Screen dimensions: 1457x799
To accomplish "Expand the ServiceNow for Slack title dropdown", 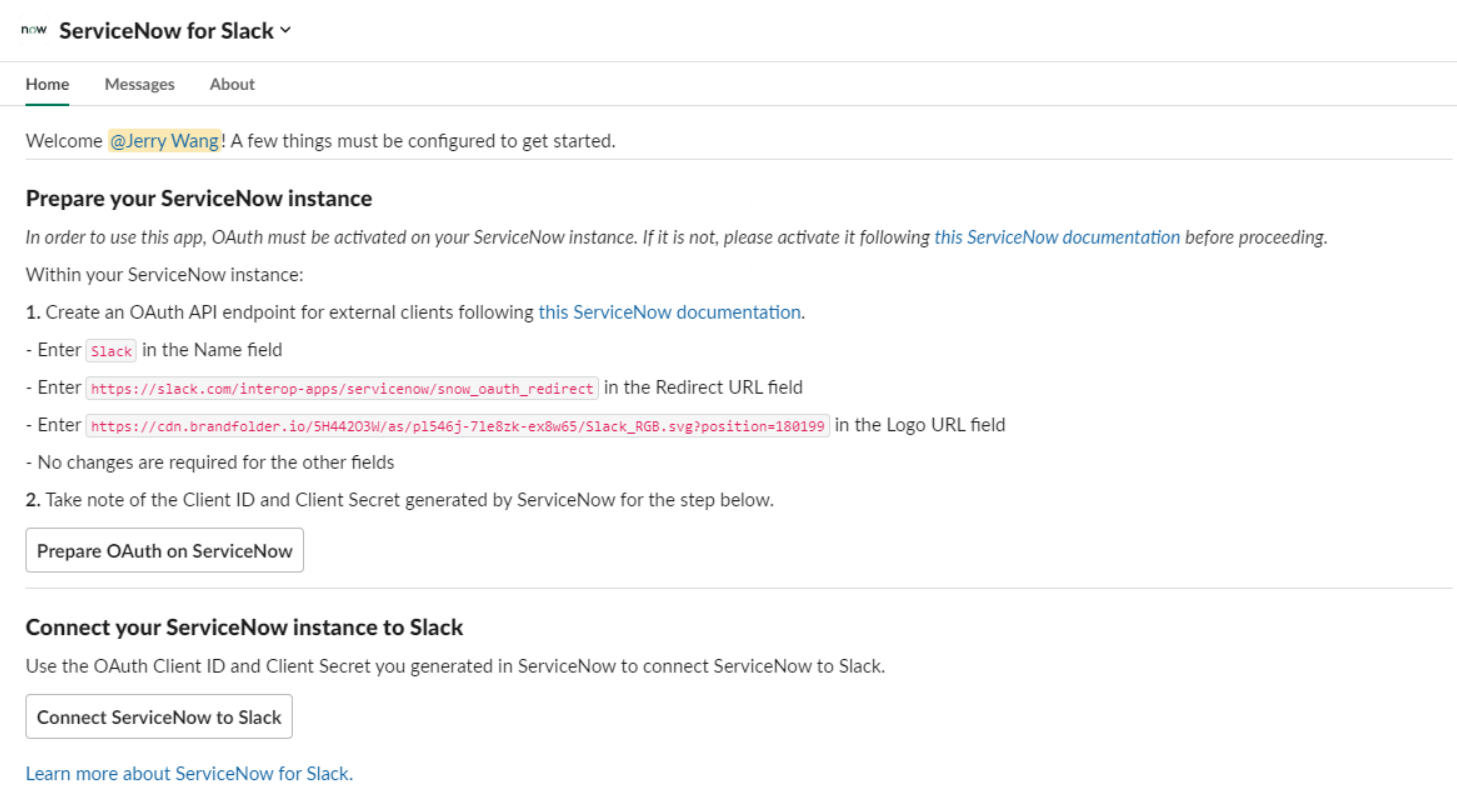I will [x=285, y=30].
